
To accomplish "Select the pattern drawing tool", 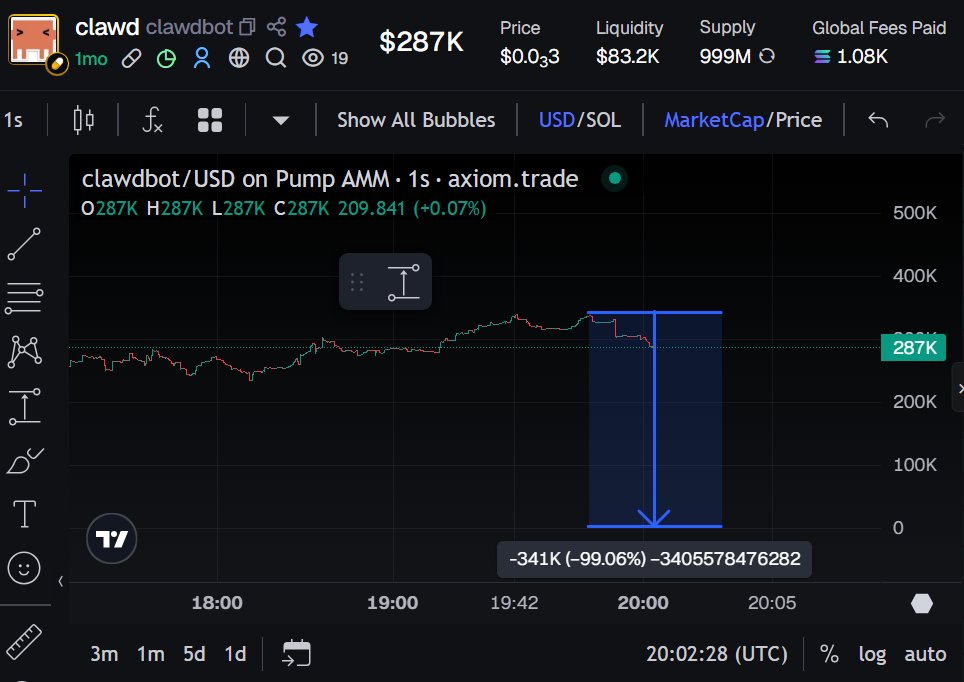I will click(x=25, y=352).
